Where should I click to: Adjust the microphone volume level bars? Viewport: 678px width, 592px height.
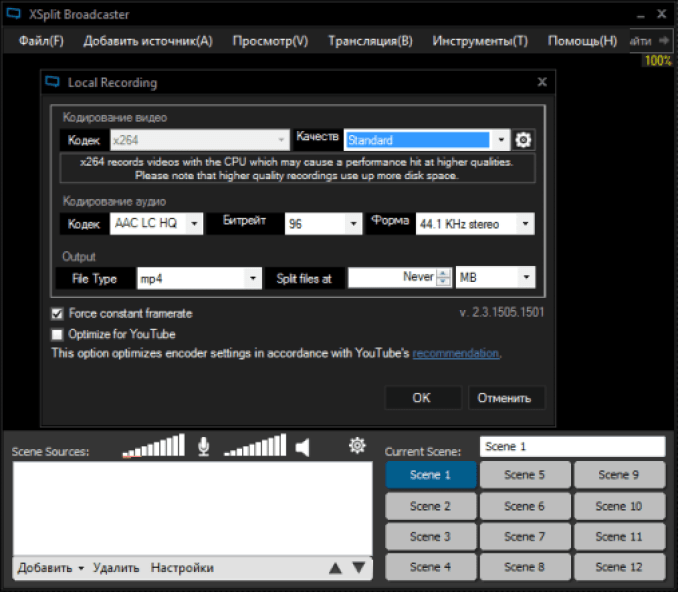(x=154, y=445)
